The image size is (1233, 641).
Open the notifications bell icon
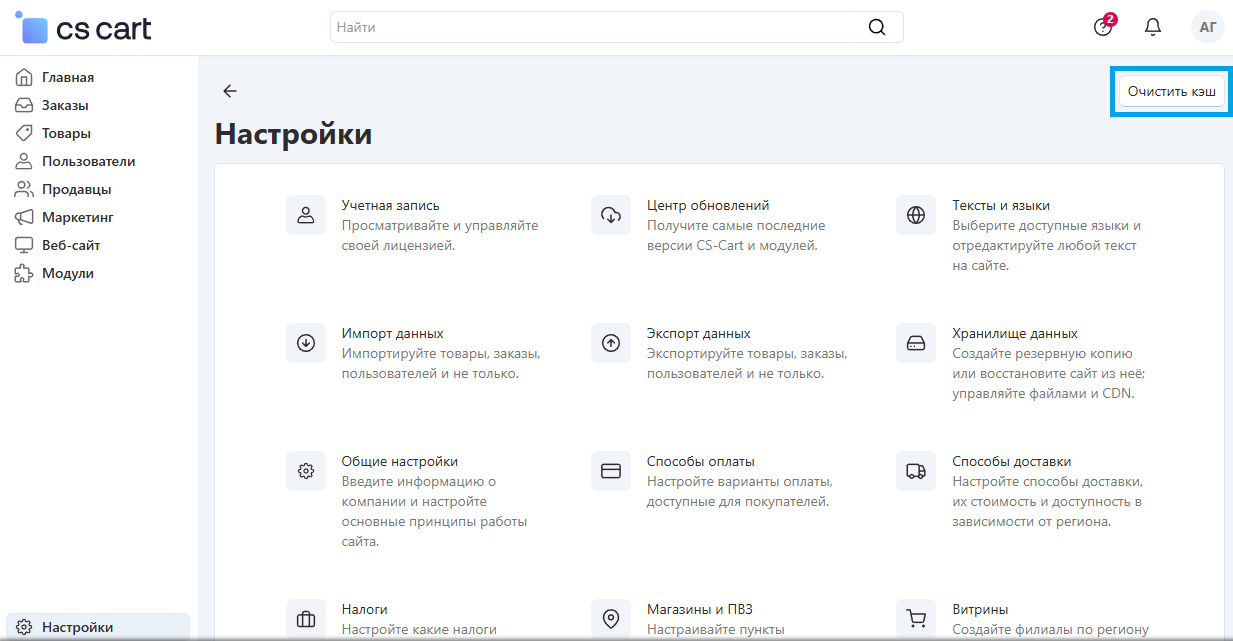(1153, 27)
